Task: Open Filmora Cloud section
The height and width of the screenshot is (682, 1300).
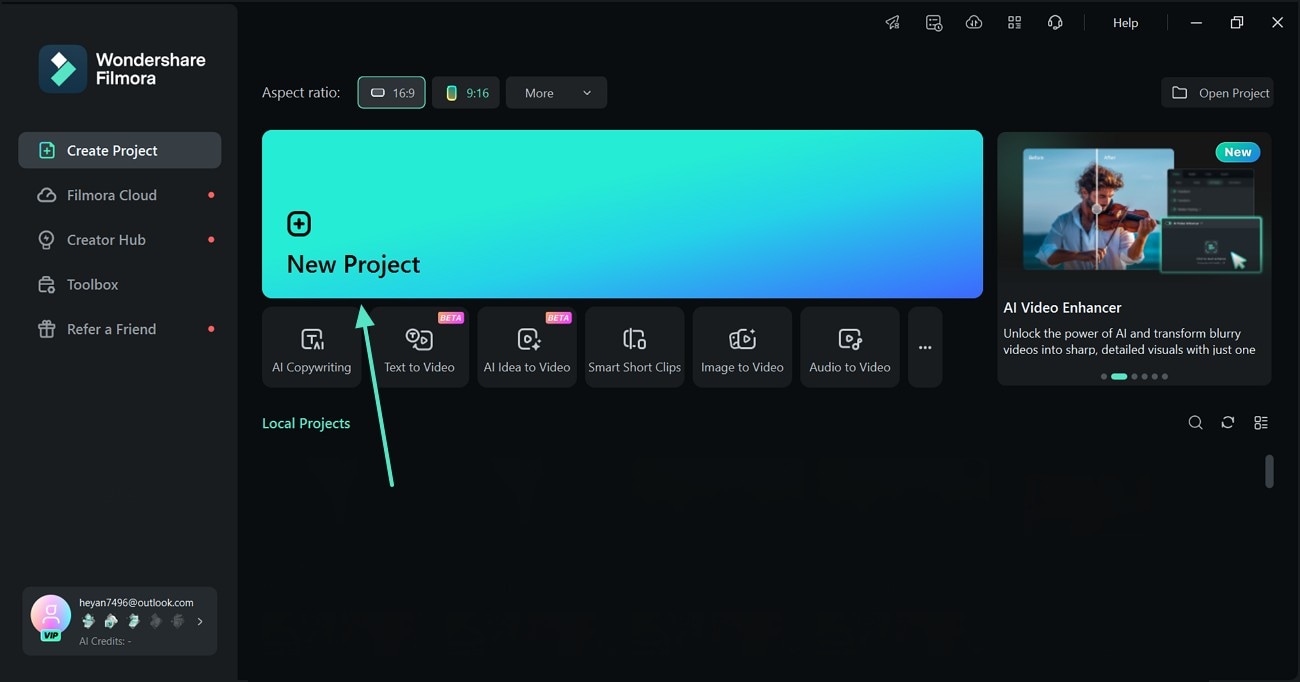Action: click(120, 195)
